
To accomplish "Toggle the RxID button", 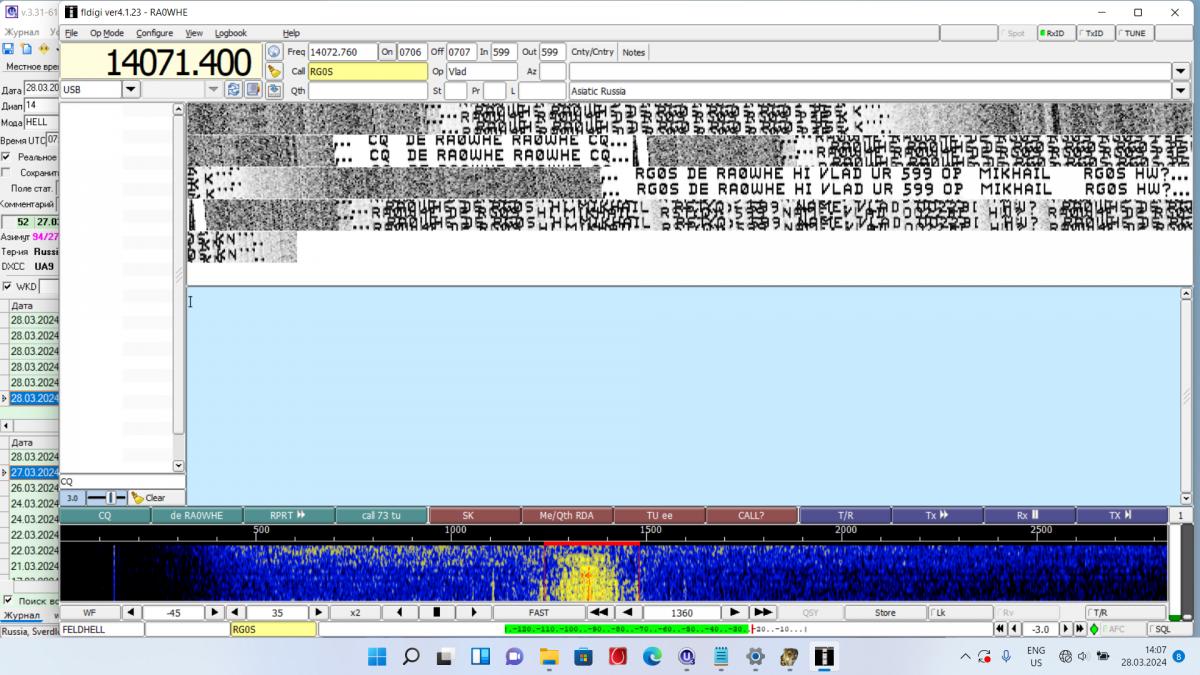I will pyautogui.click(x=1056, y=33).
